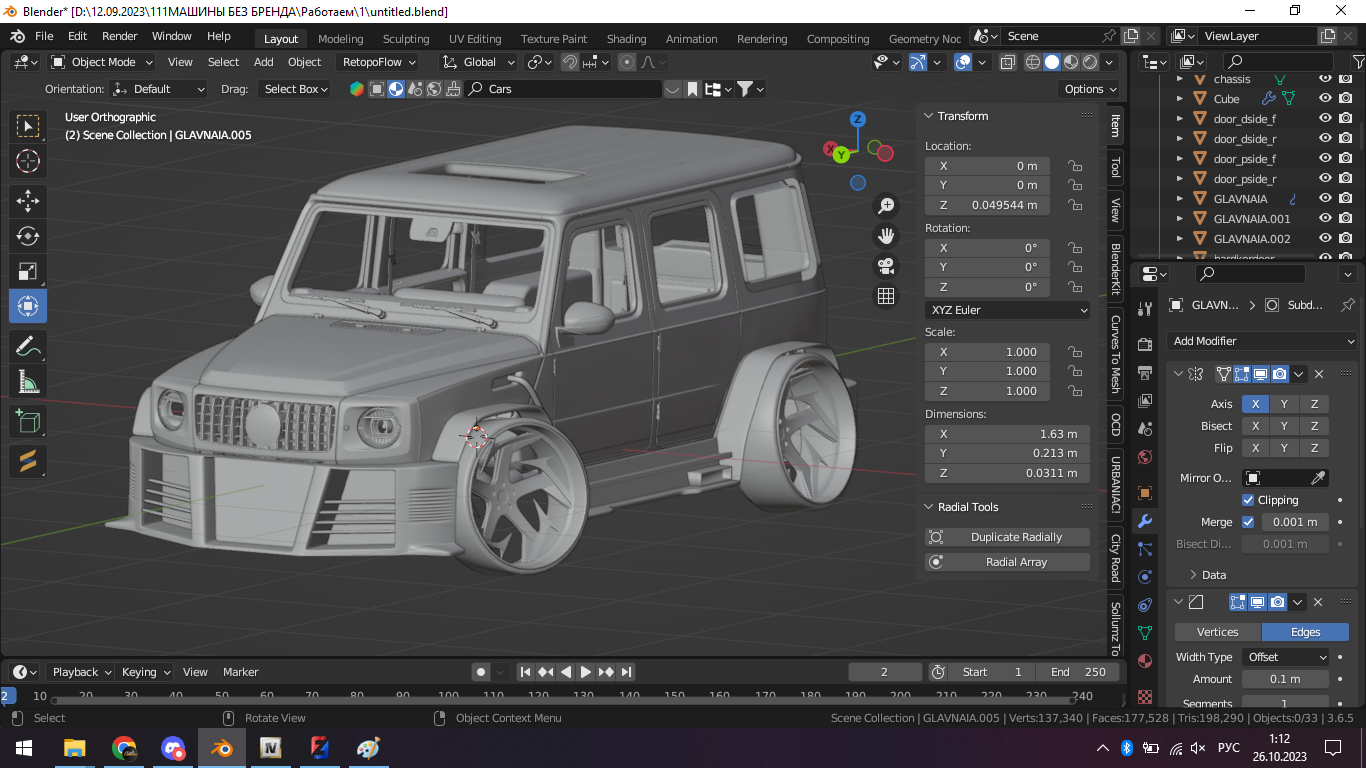Open File Explorer from the taskbar
This screenshot has height=768, width=1366.
[x=75, y=747]
